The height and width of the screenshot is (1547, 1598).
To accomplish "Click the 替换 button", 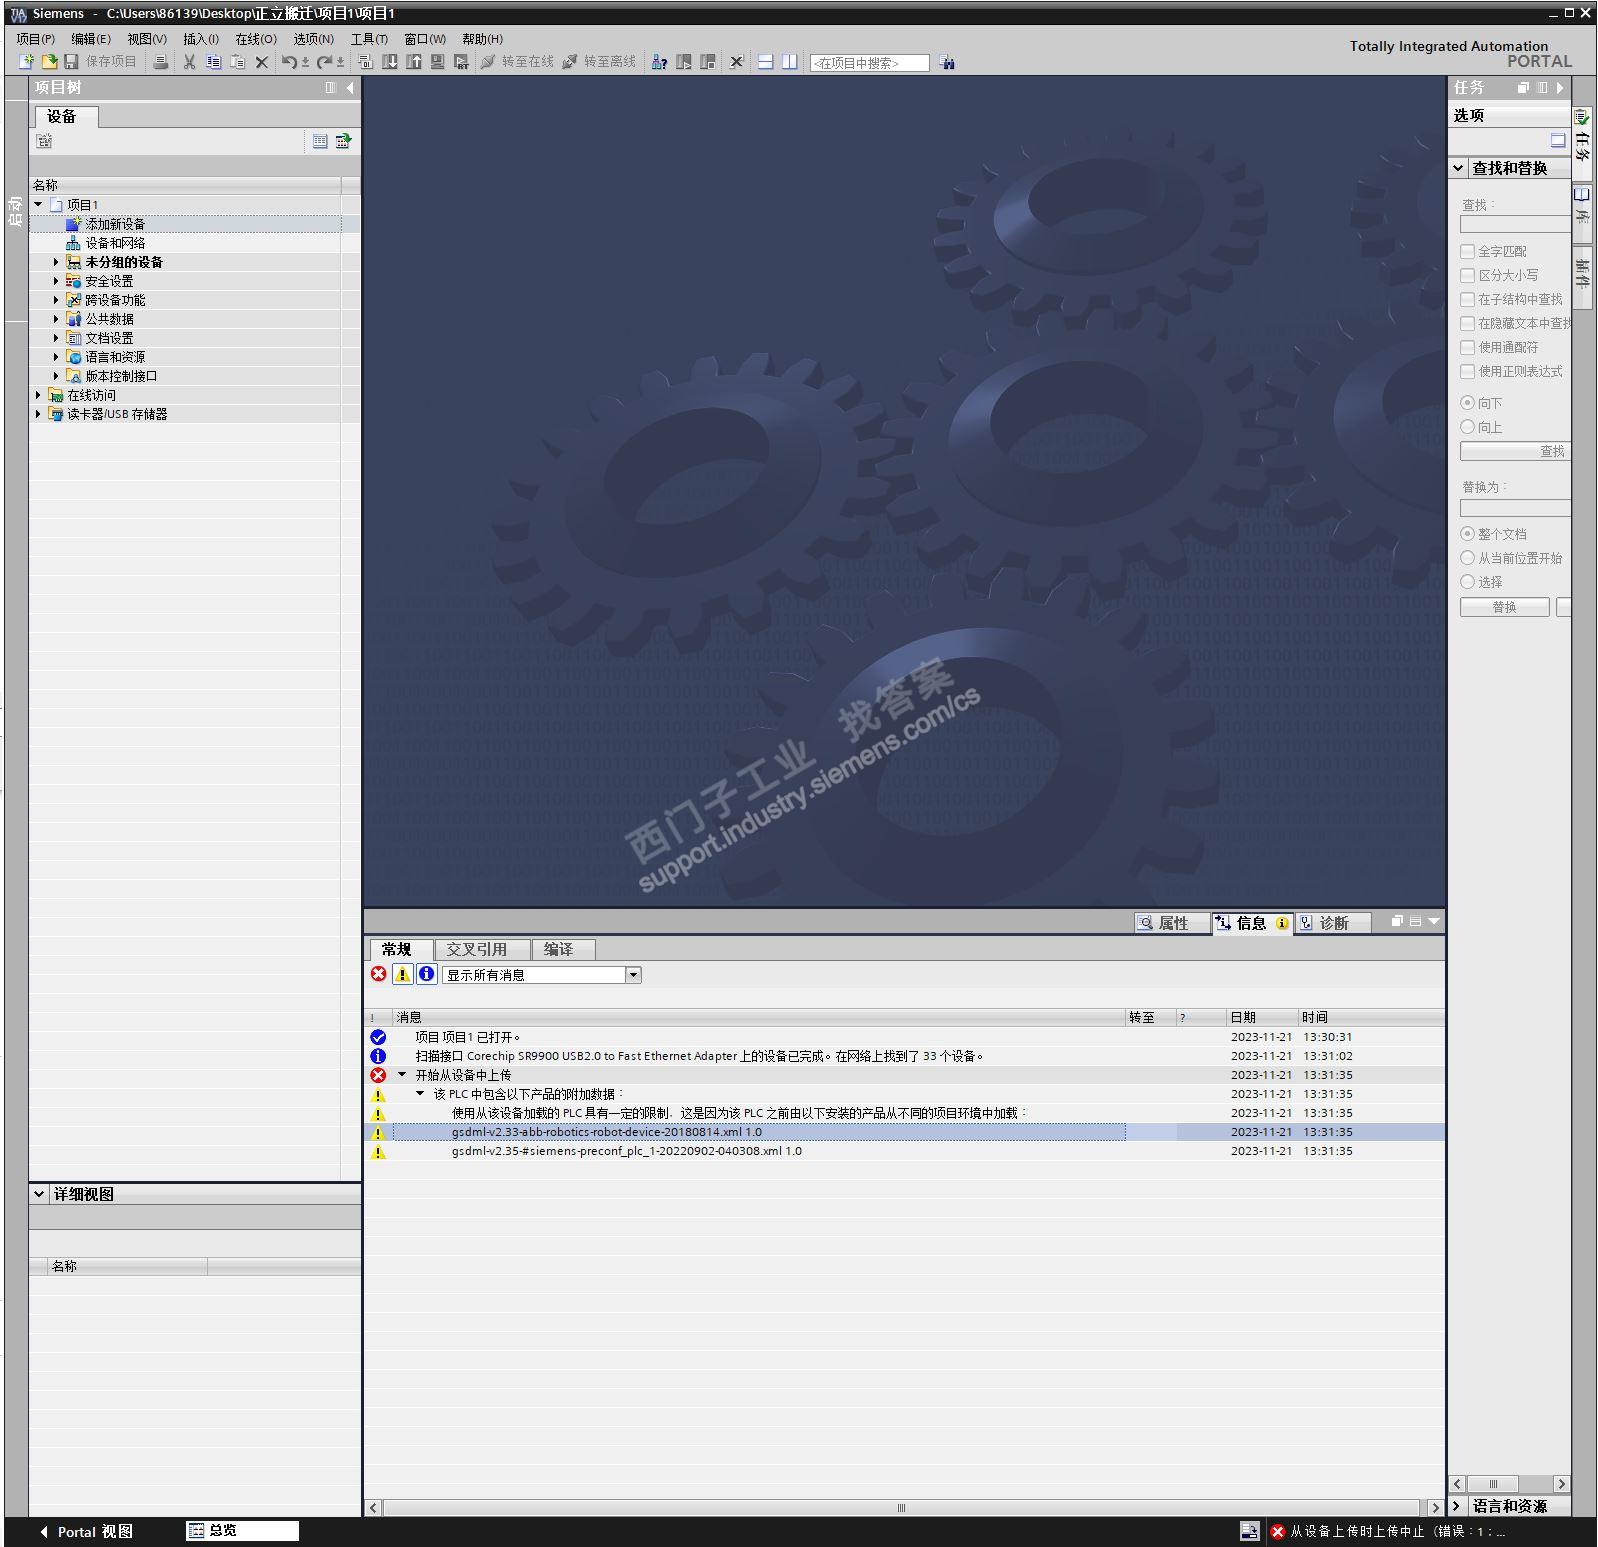I will (1505, 607).
